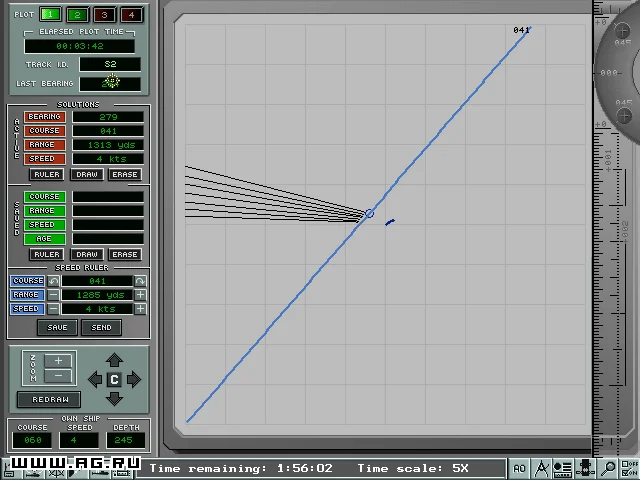Image resolution: width=640 pixels, height=480 pixels.
Task: Decrease the speed ruler range
Action: point(53,295)
